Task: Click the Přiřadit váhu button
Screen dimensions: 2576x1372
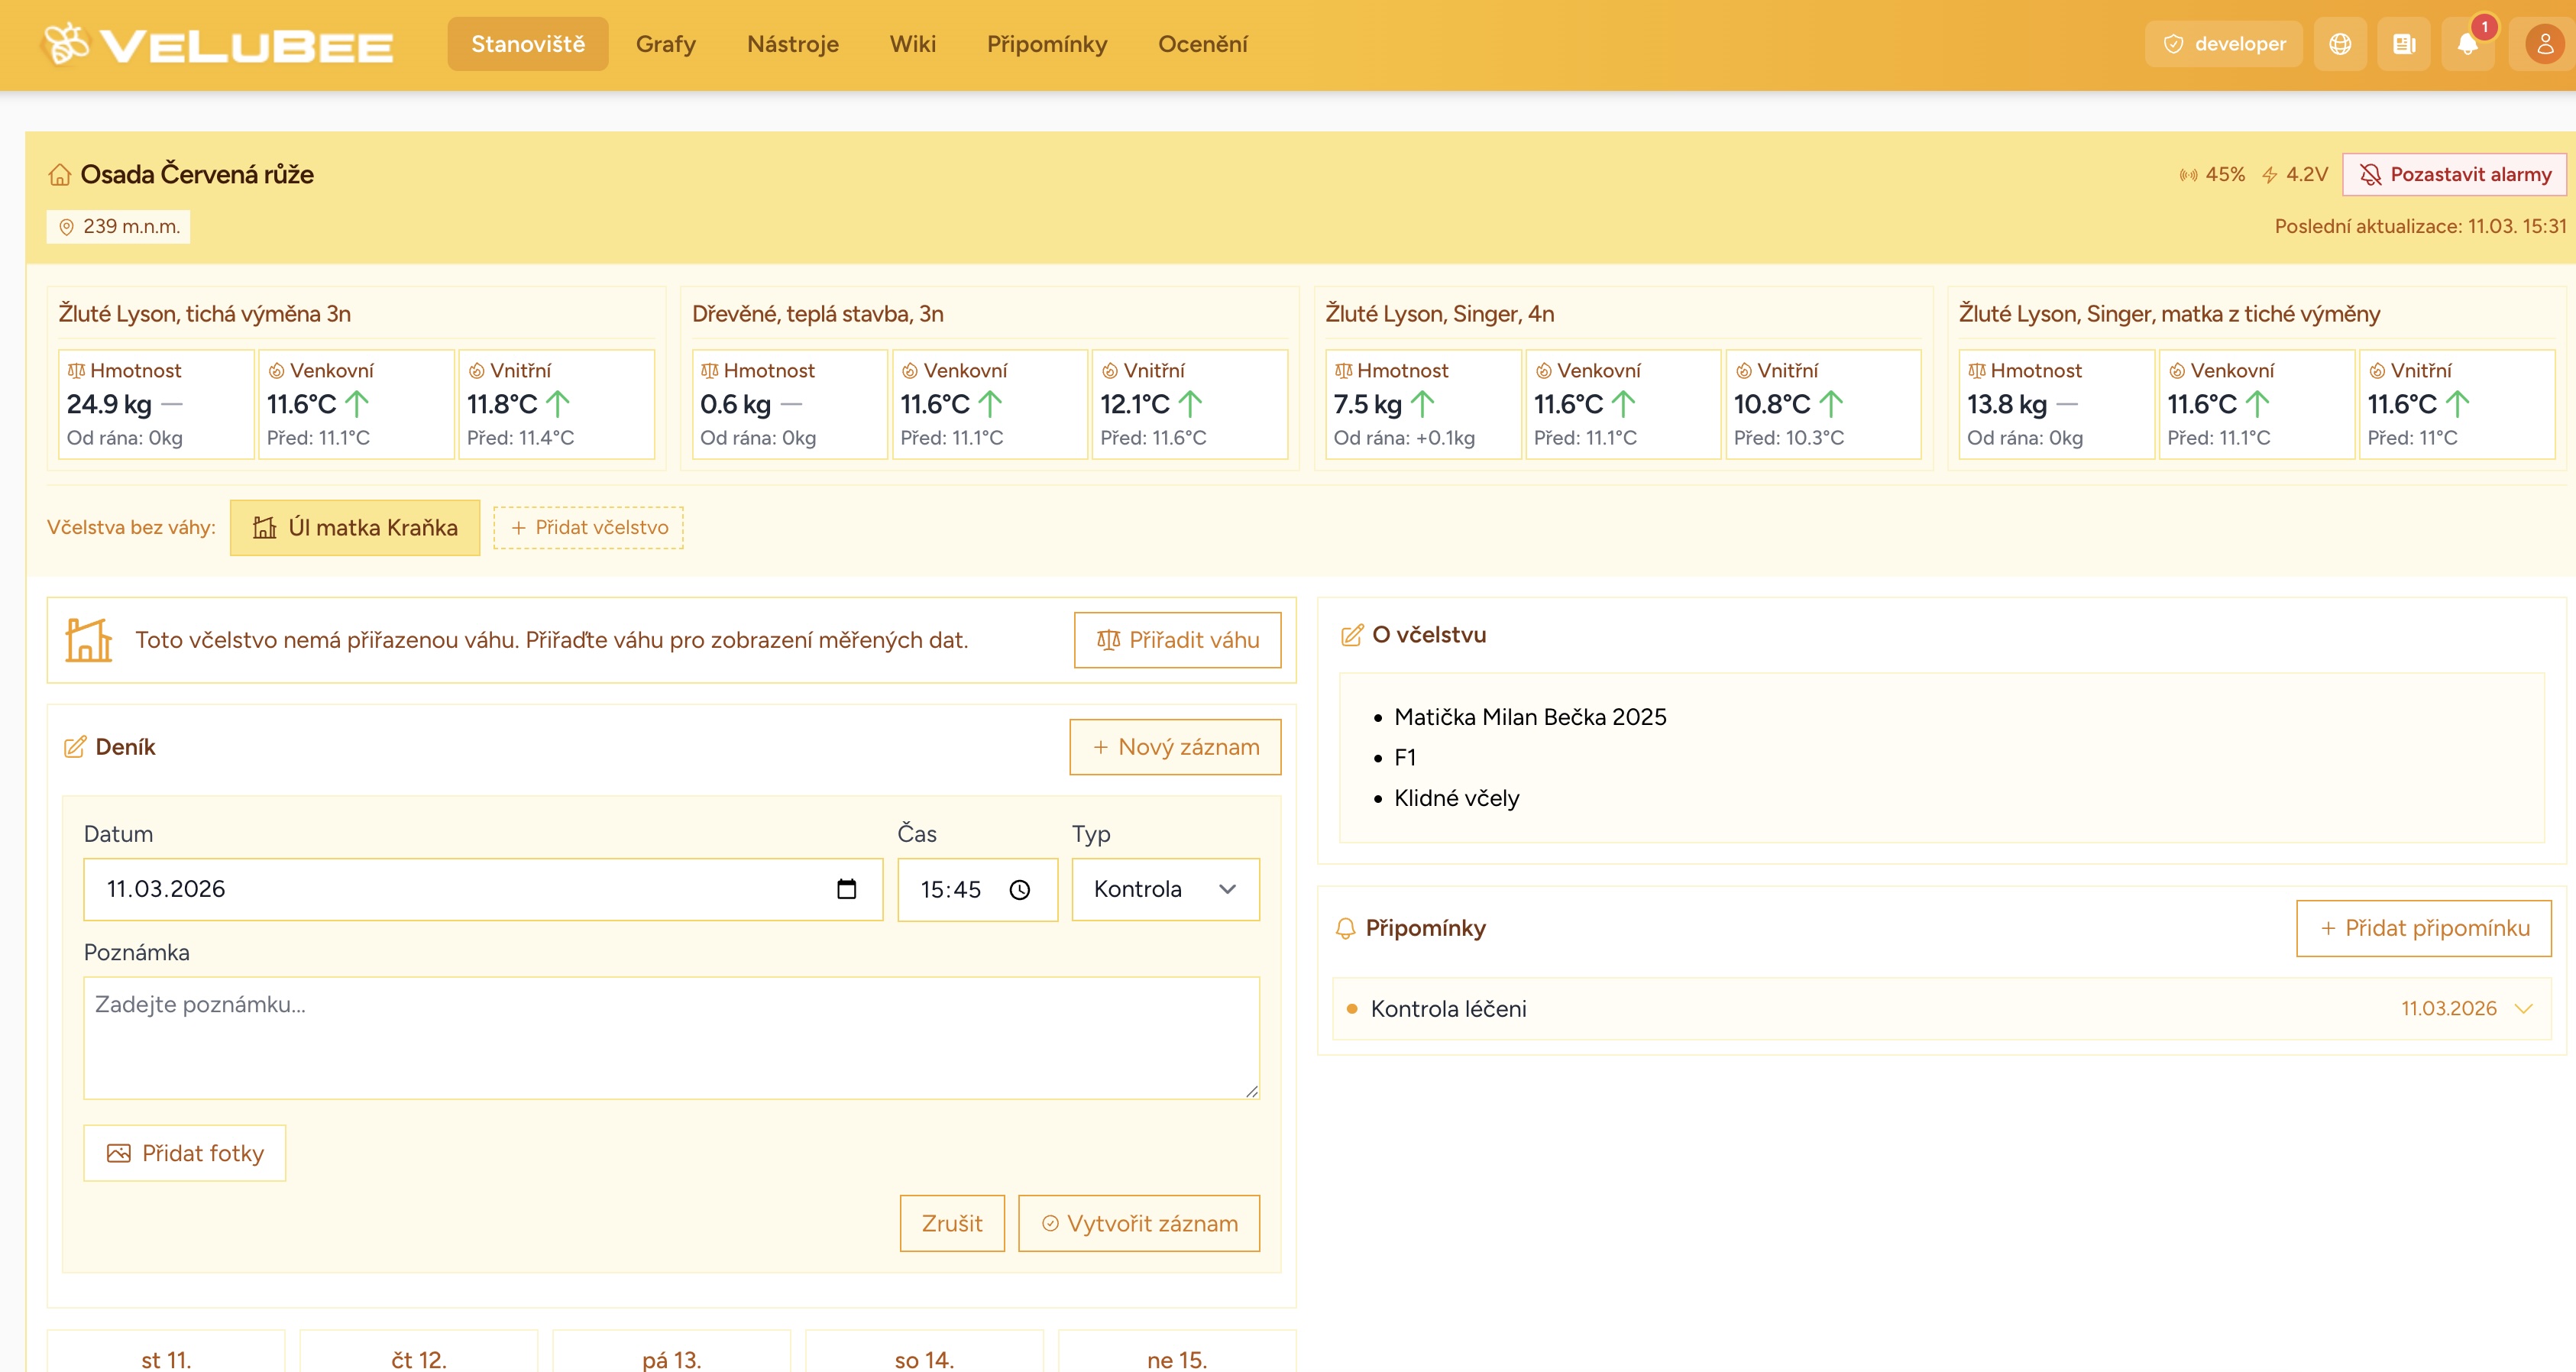Action: pos(1177,640)
